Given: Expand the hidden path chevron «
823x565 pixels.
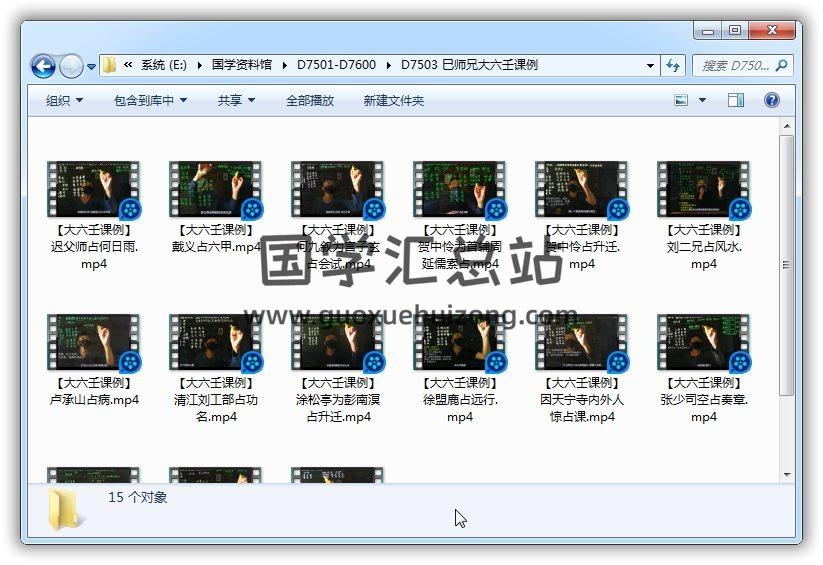Looking at the screenshot, I should click(128, 65).
